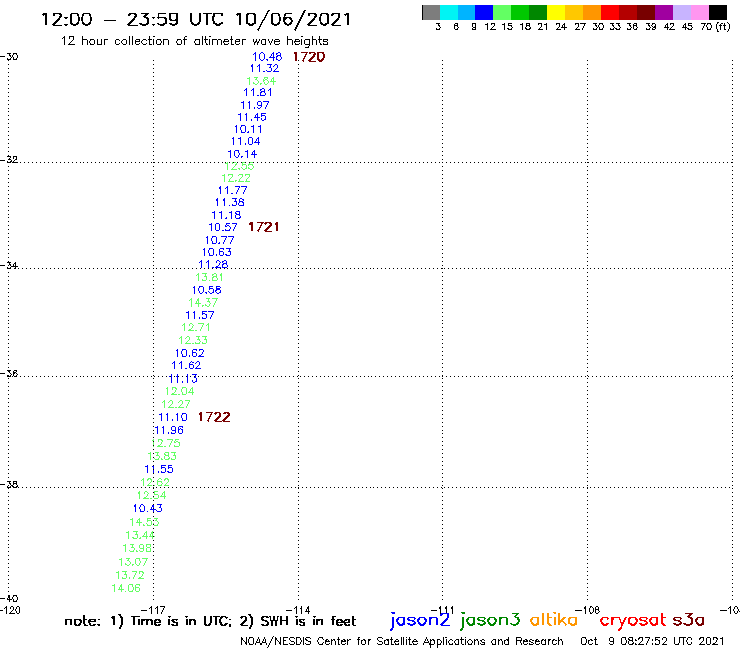Select the 13.98 reading
Screen dimensions: 740x650
click(x=137, y=549)
